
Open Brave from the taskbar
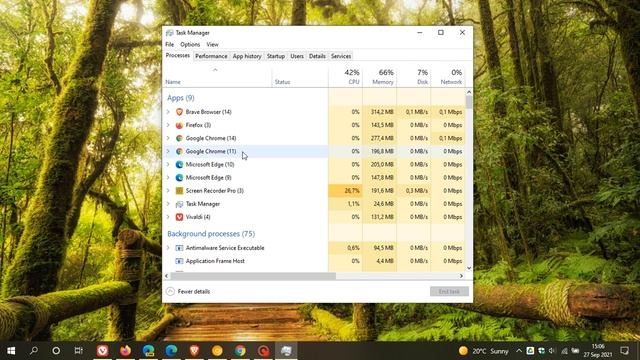pyautogui.click(x=194, y=351)
